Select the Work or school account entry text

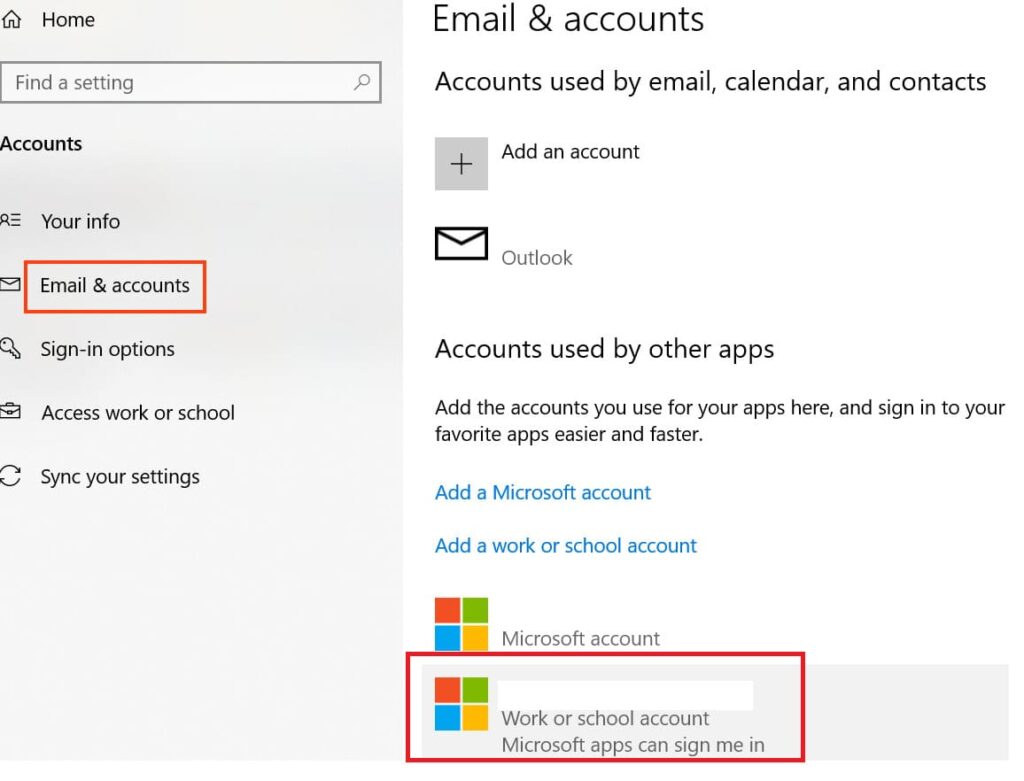coord(605,718)
